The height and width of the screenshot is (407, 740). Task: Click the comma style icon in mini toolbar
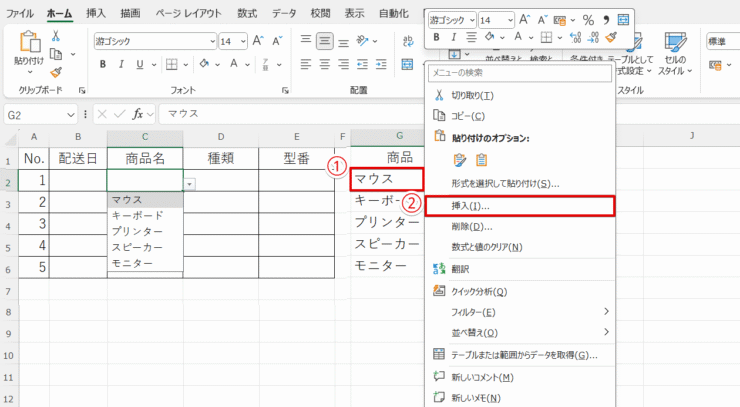tap(605, 20)
